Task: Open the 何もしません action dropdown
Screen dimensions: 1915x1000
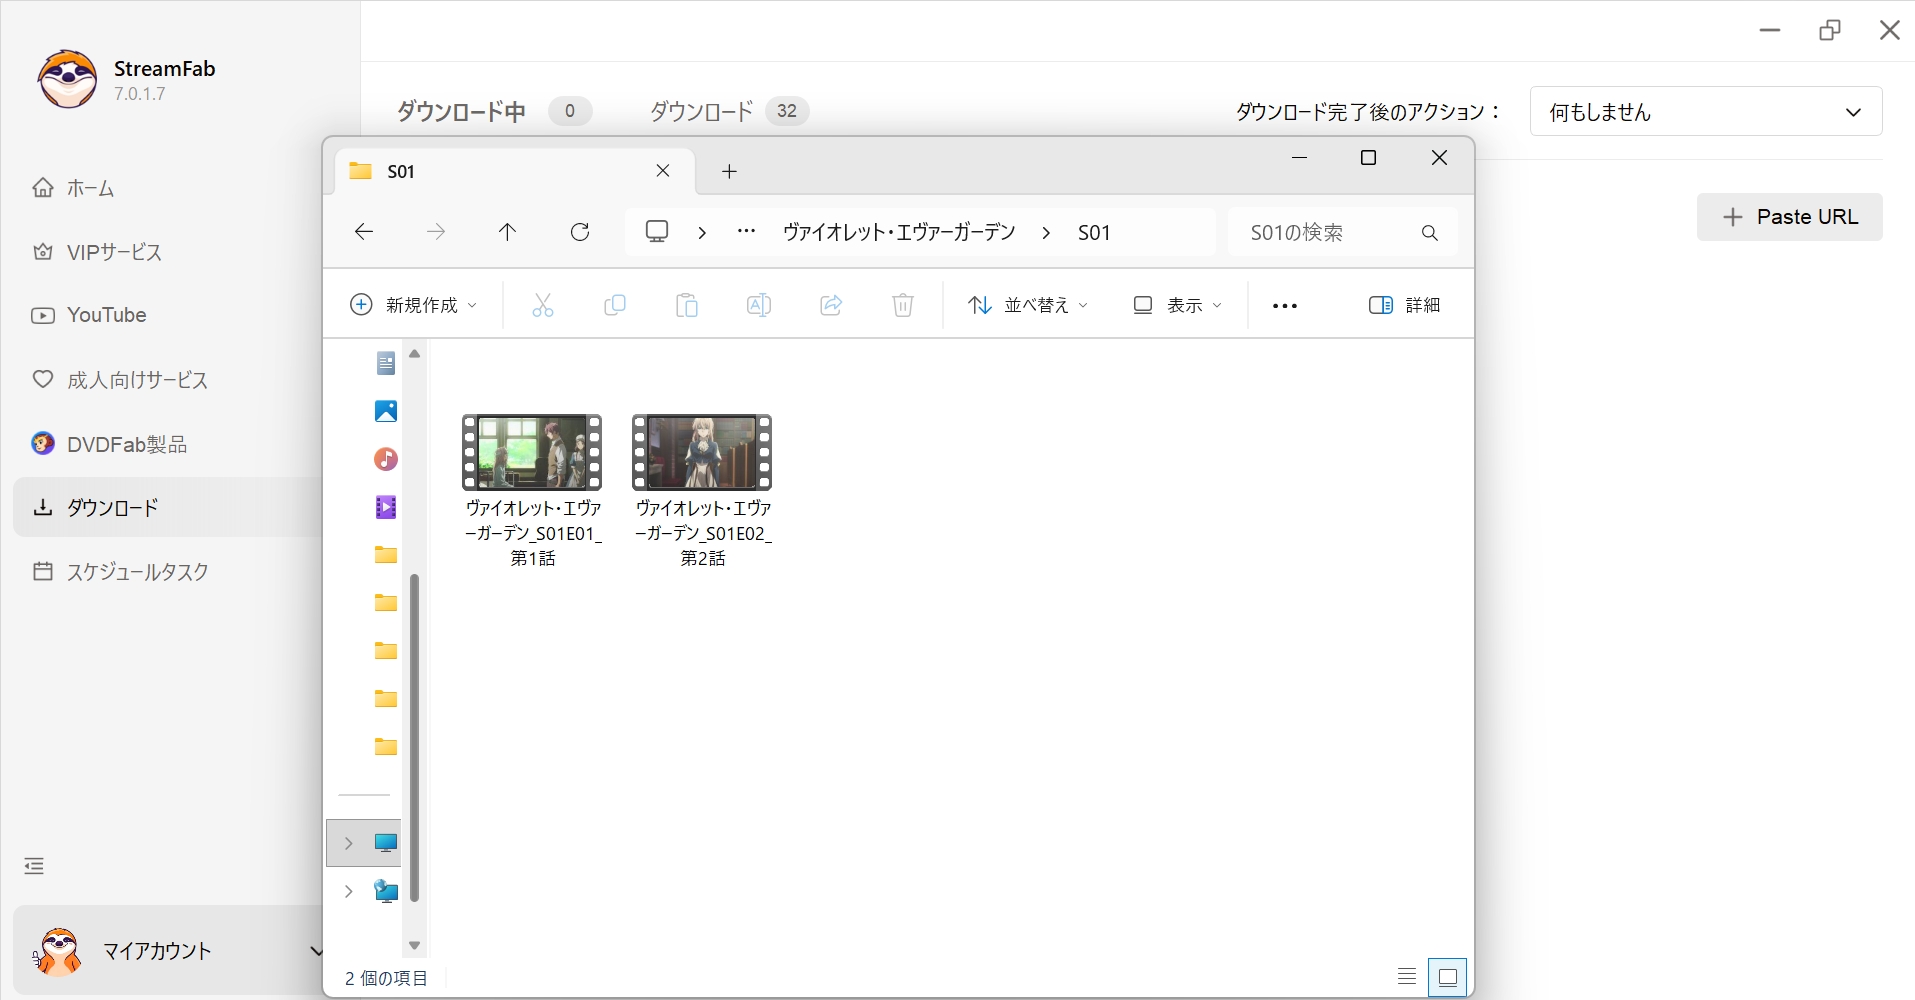Action: [x=1704, y=111]
